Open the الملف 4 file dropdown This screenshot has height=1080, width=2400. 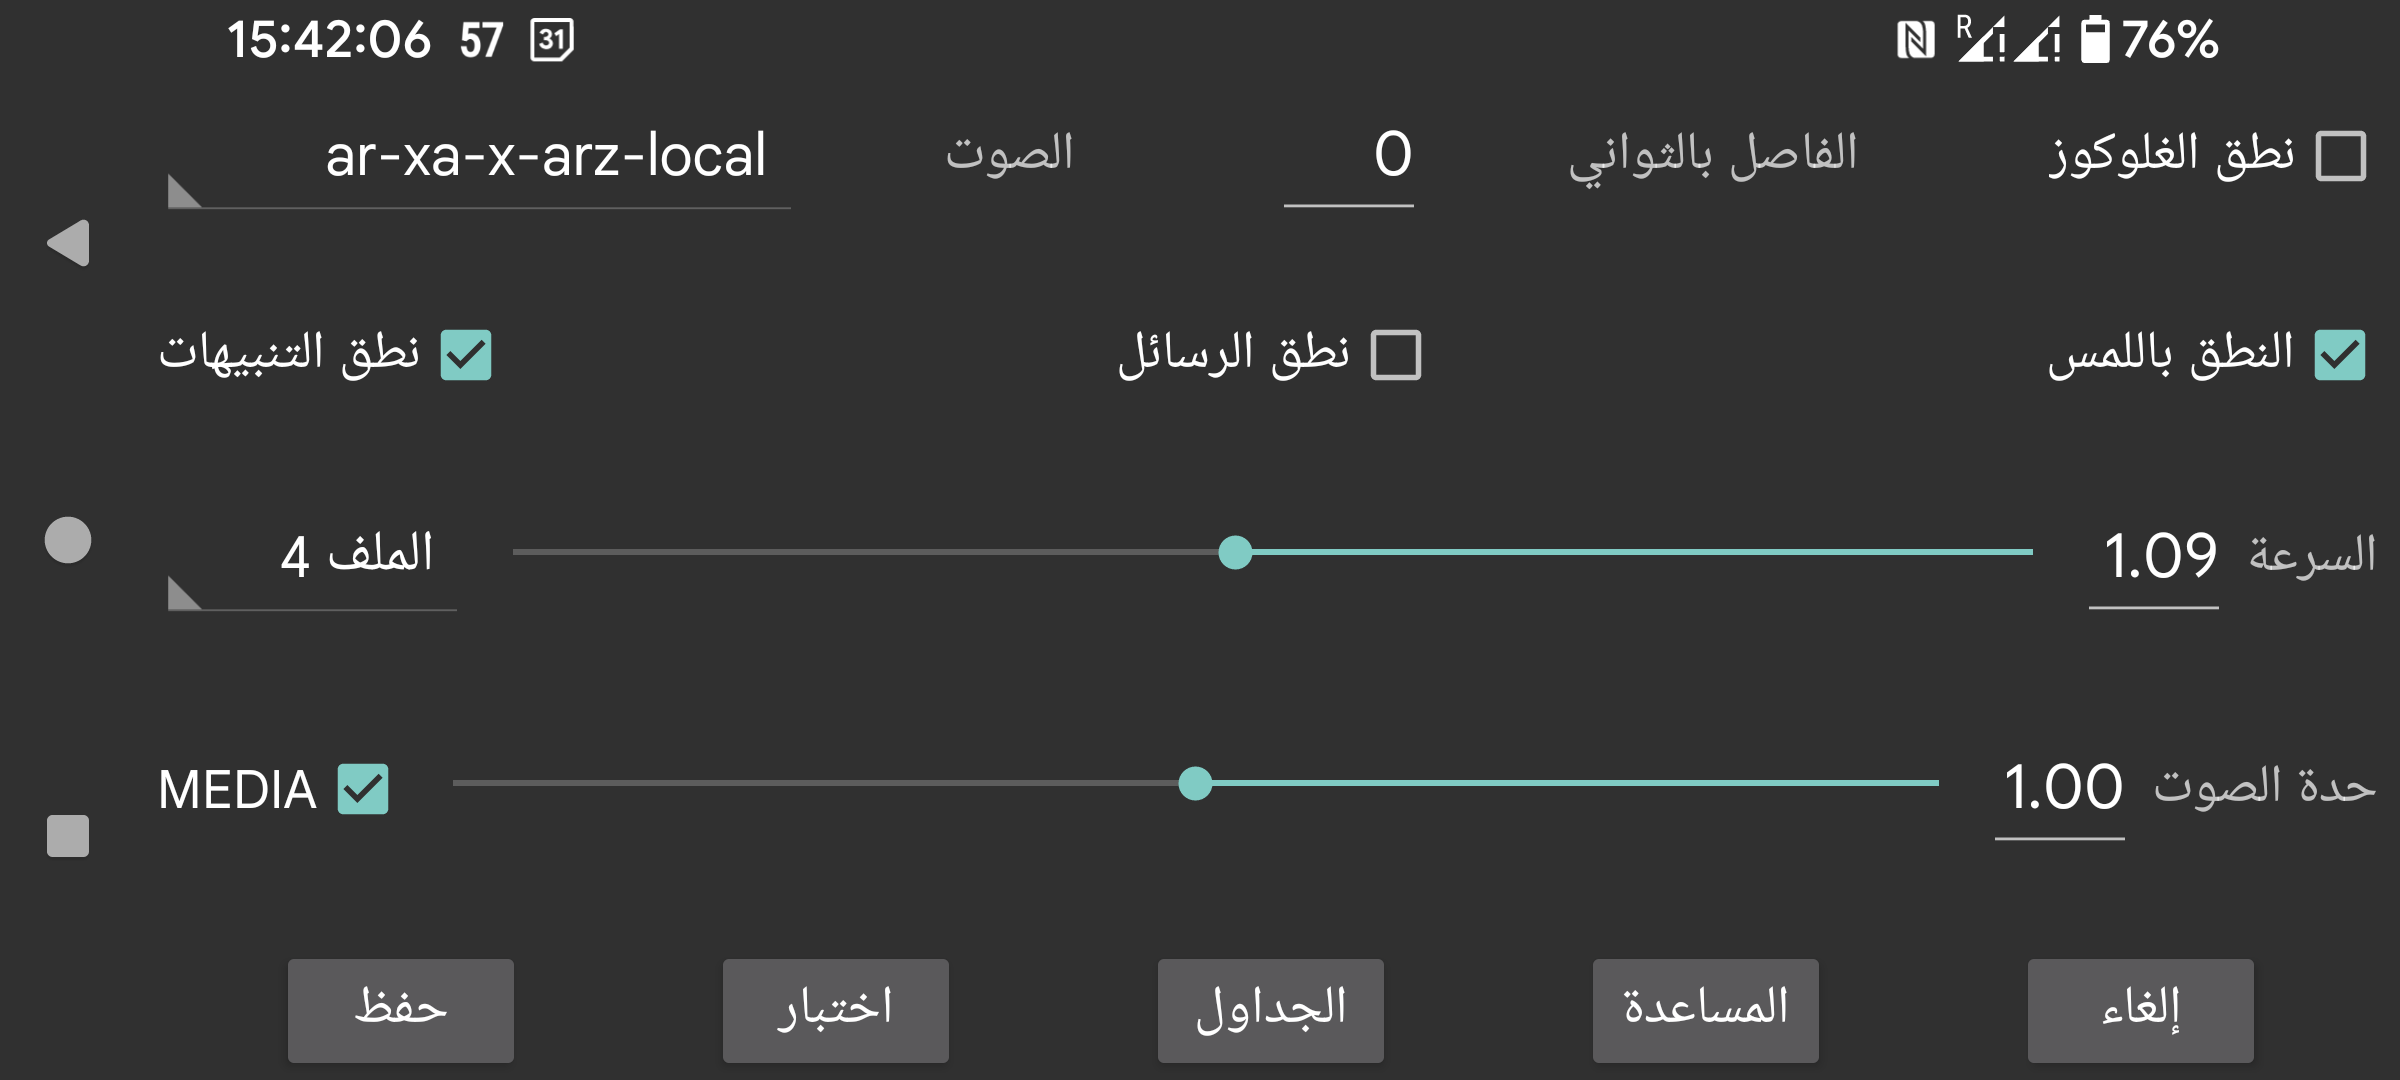click(x=313, y=558)
